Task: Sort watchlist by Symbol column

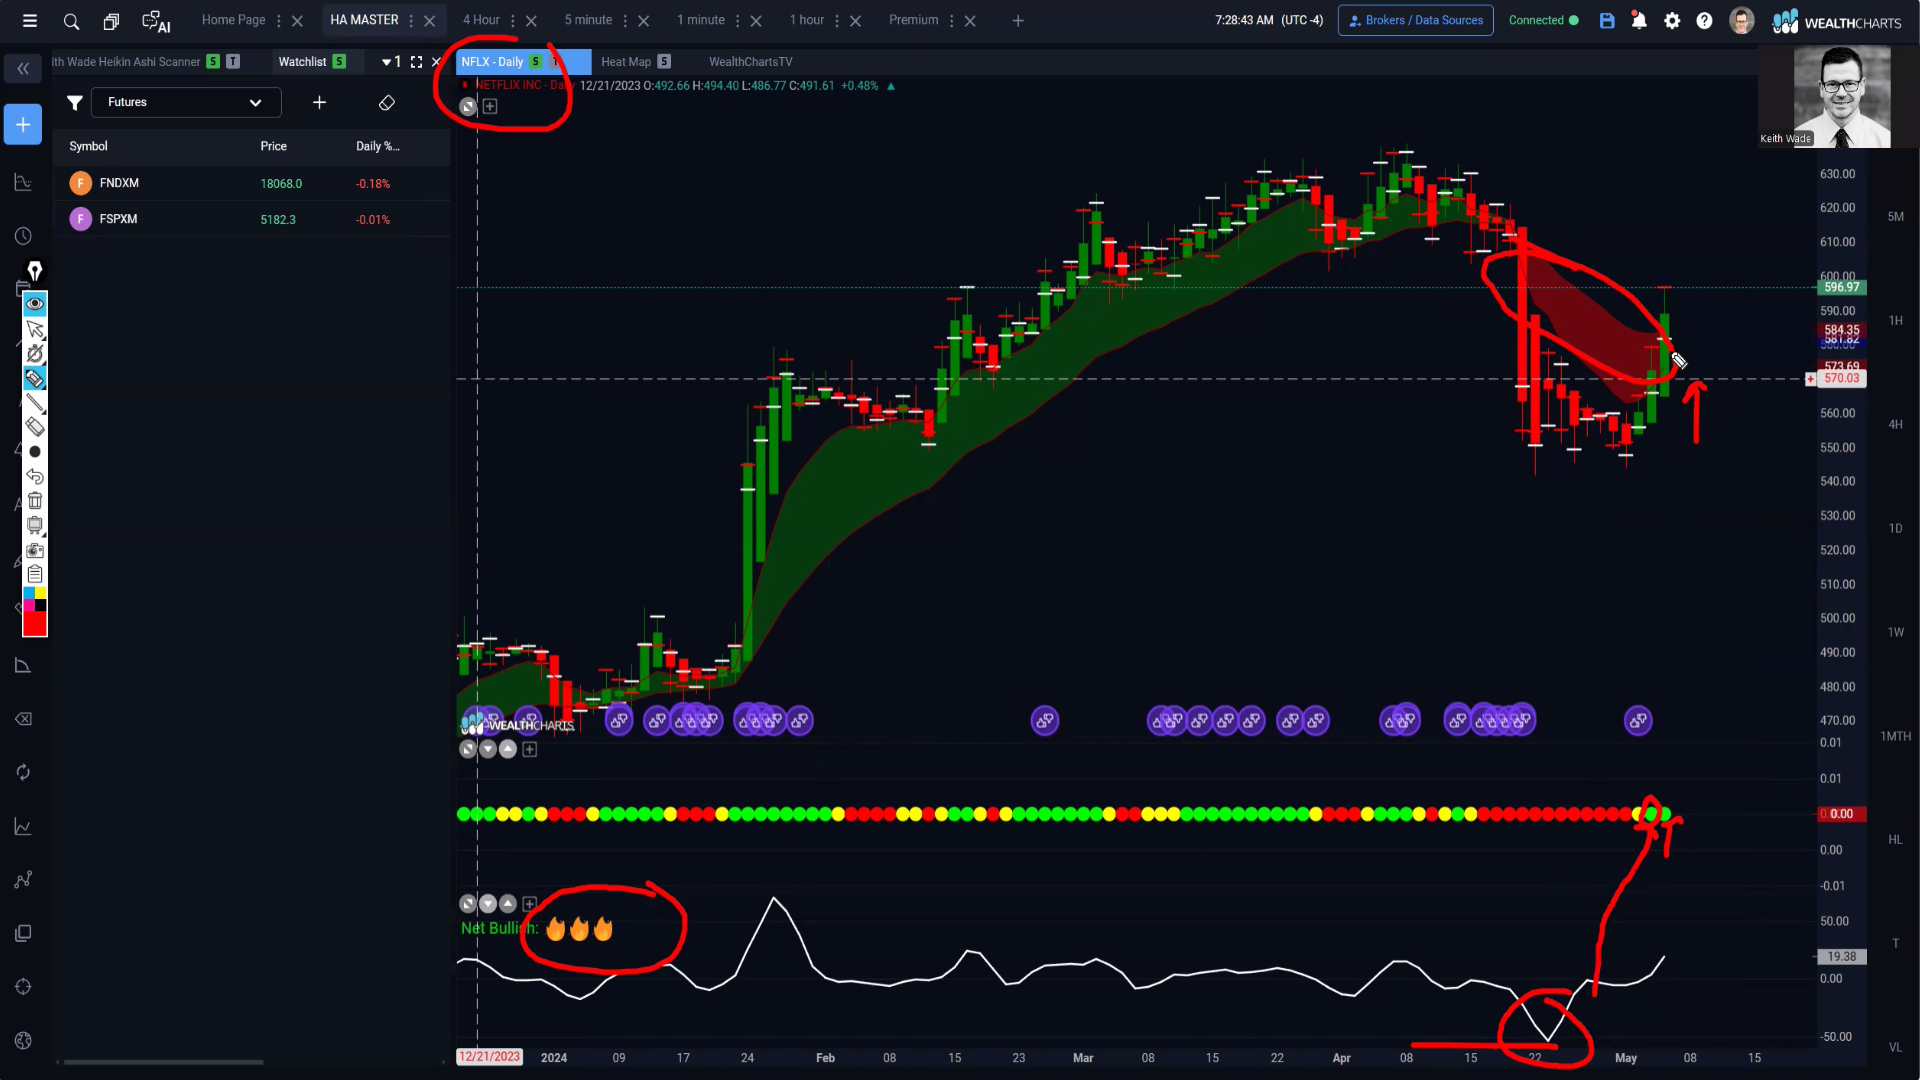Action: coord(88,146)
